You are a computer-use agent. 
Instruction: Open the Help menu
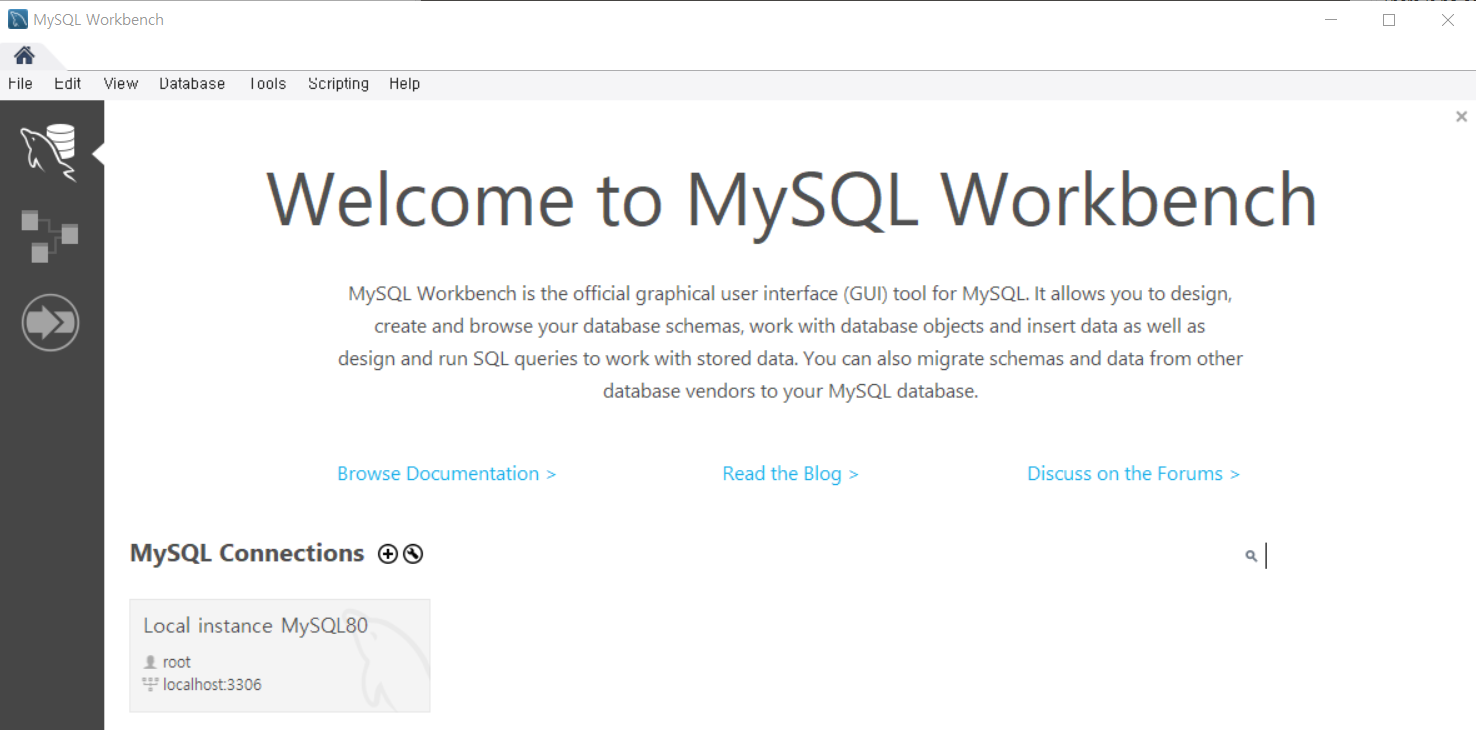pos(404,84)
